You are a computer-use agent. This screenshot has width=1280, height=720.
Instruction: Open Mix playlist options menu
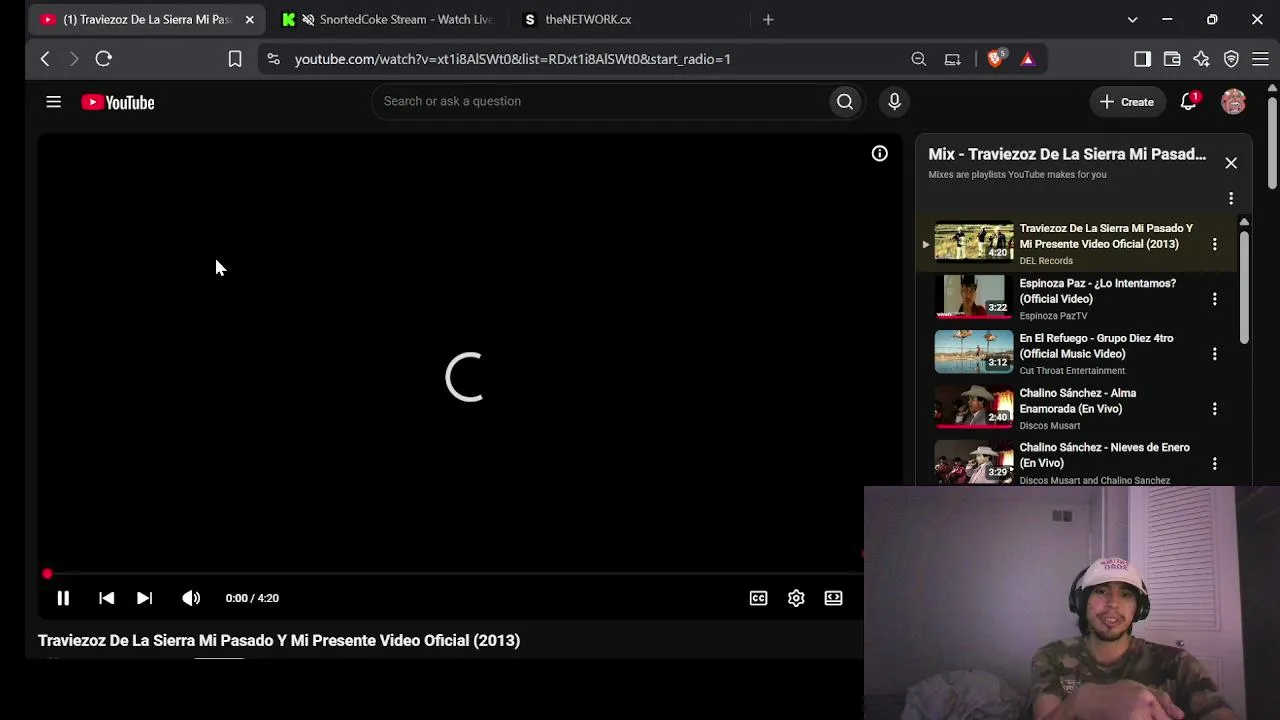point(1231,198)
